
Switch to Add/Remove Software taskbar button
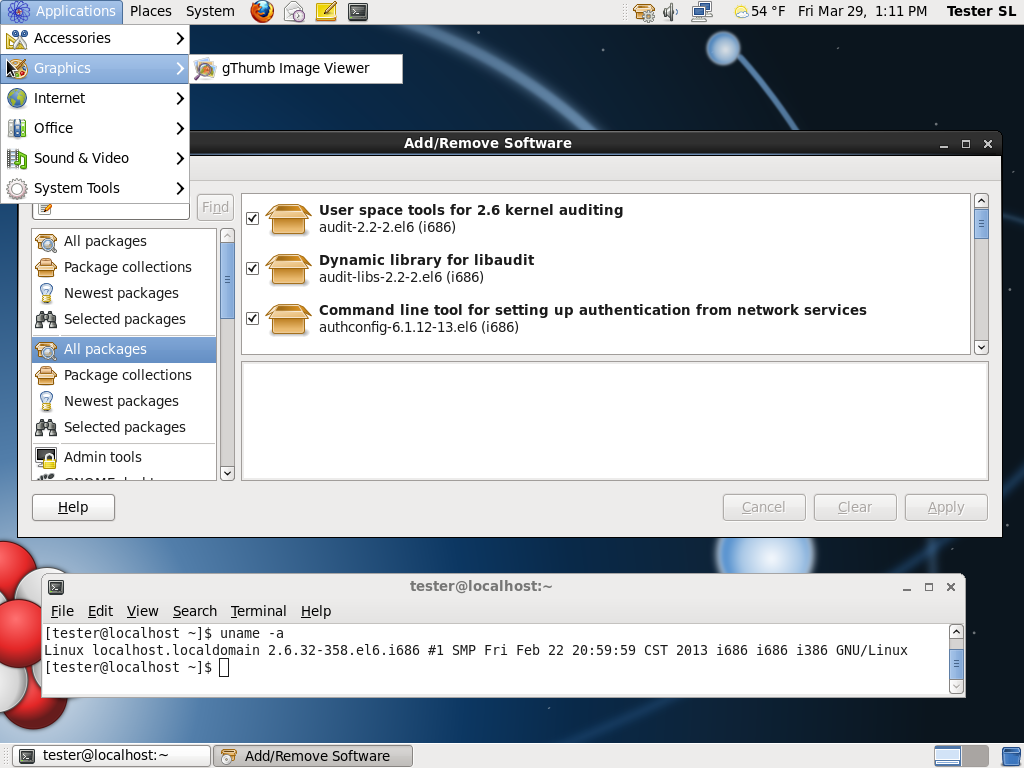(x=313, y=756)
